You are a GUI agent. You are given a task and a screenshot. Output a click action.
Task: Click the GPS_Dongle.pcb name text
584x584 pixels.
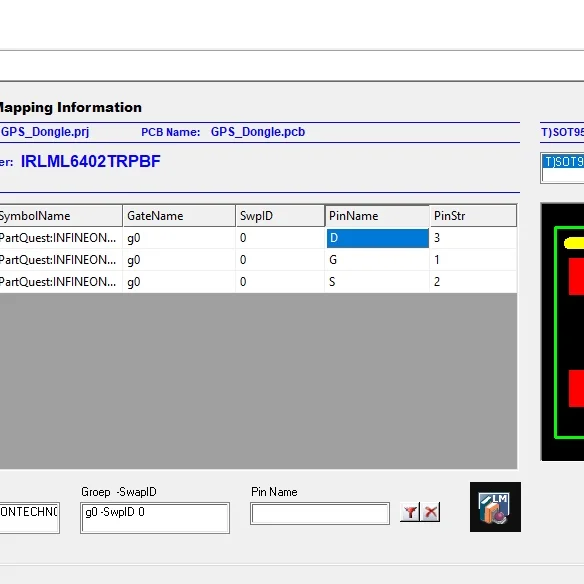[x=258, y=132]
